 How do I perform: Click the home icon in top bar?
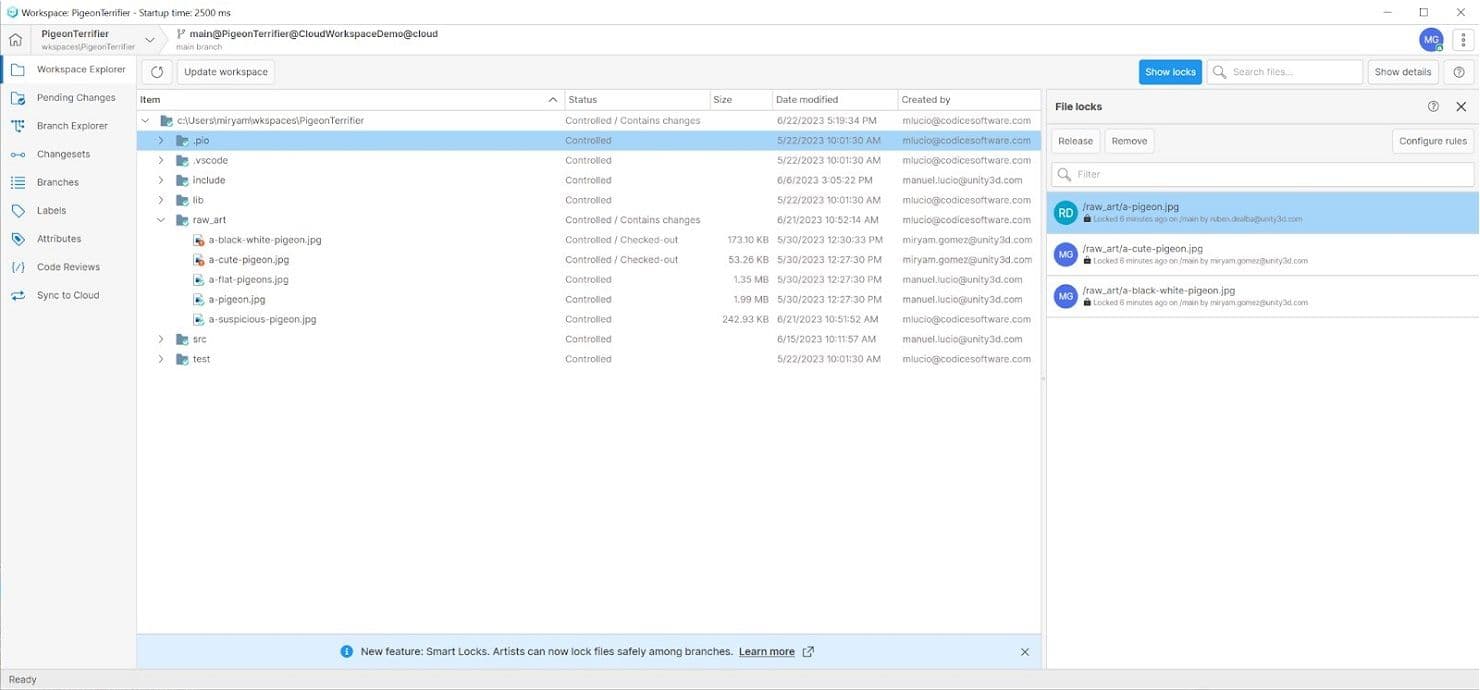point(15,40)
